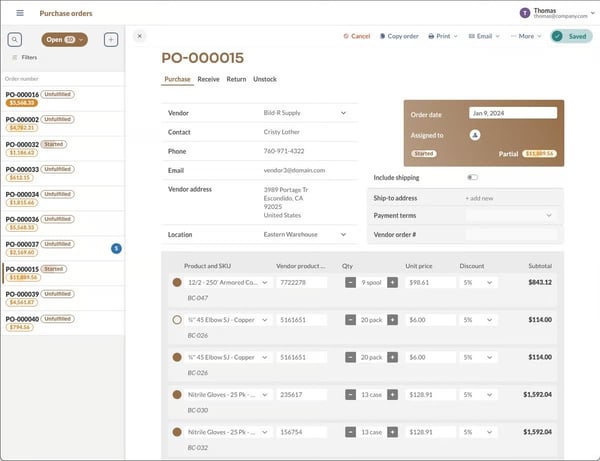
Task: Click the Order number column header
Action: pos(22,79)
